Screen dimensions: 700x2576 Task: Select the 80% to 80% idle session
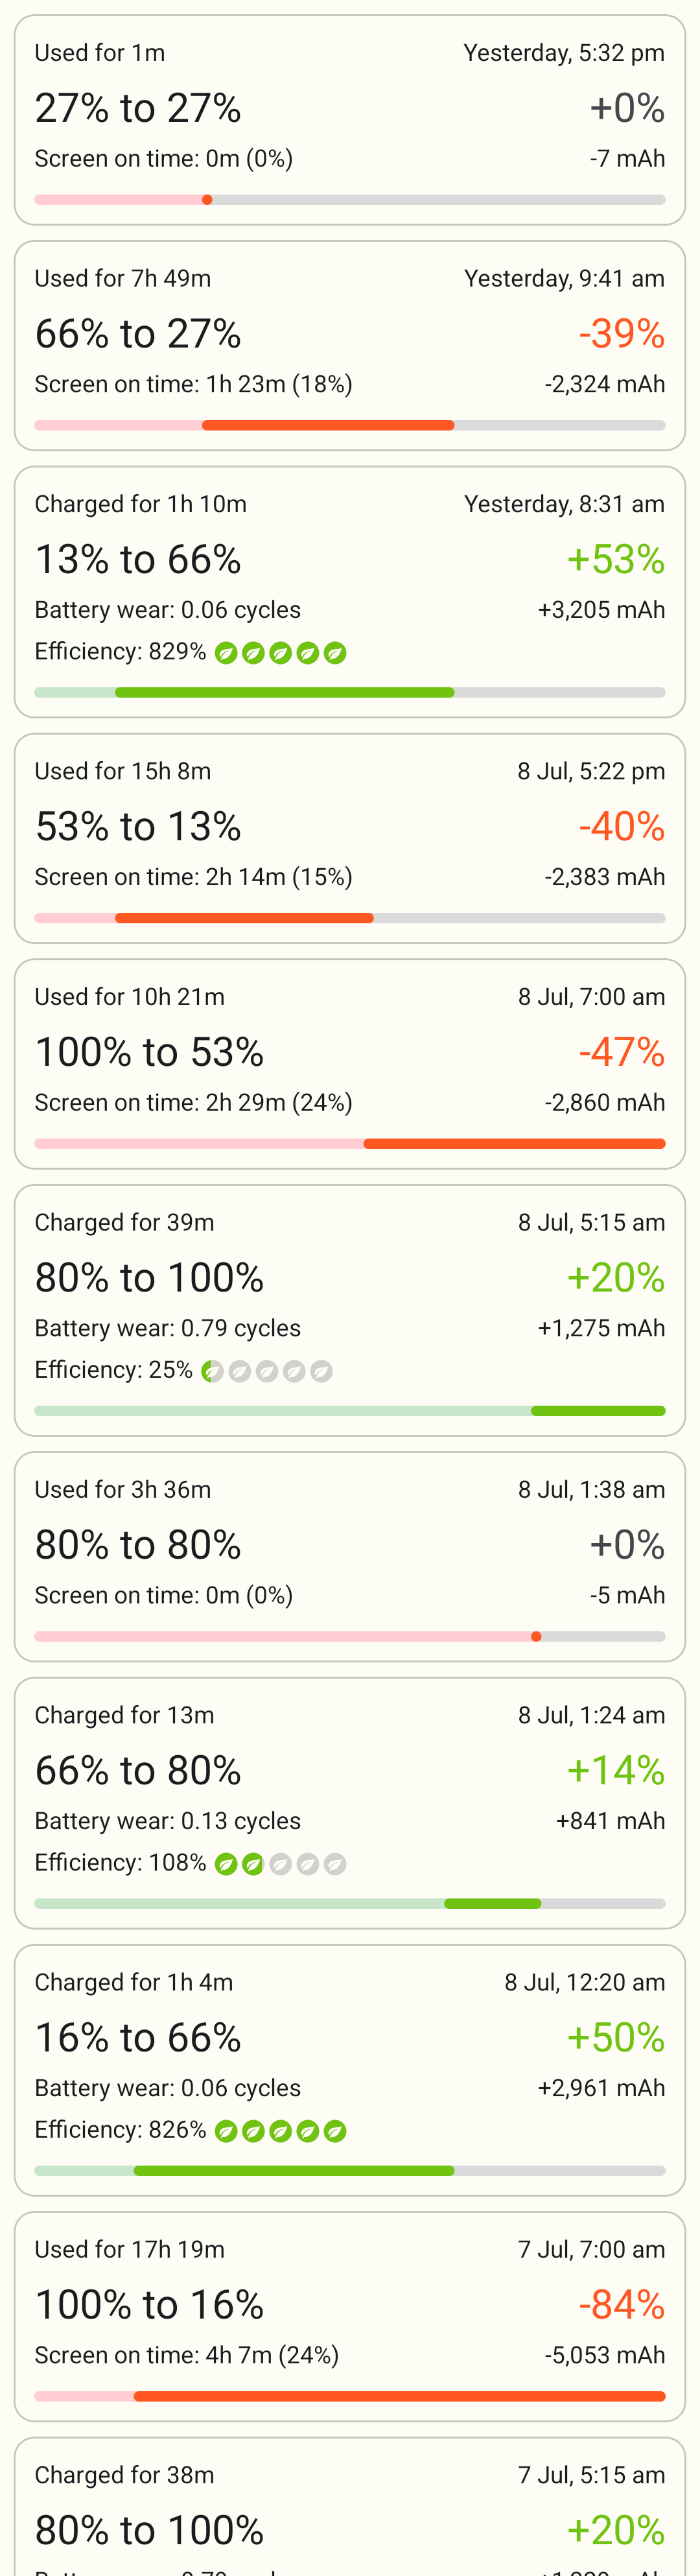(350, 1557)
